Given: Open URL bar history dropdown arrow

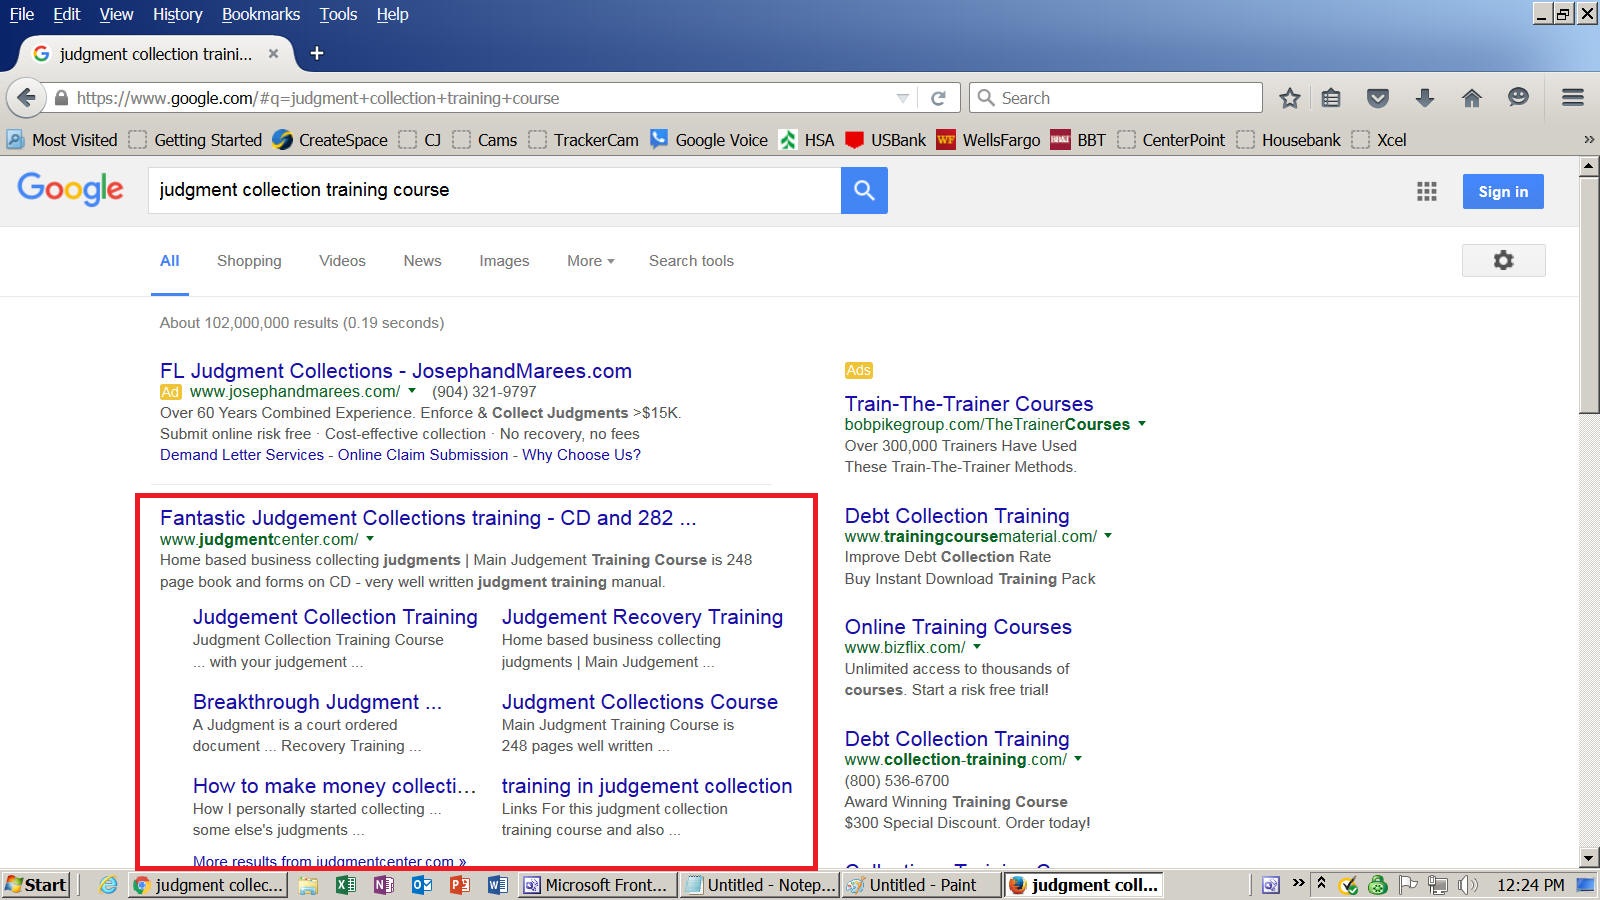Looking at the screenshot, I should click(902, 98).
